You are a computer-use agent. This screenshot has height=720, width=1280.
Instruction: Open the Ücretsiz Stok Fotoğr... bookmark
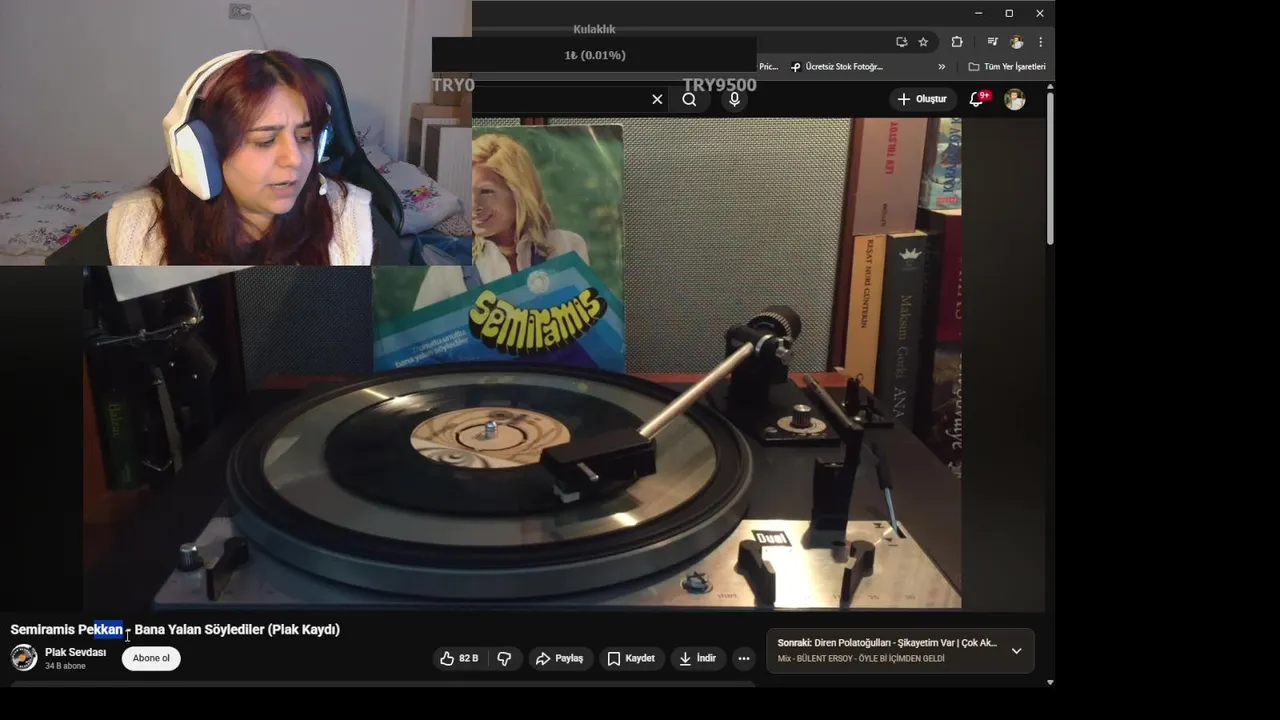click(837, 67)
